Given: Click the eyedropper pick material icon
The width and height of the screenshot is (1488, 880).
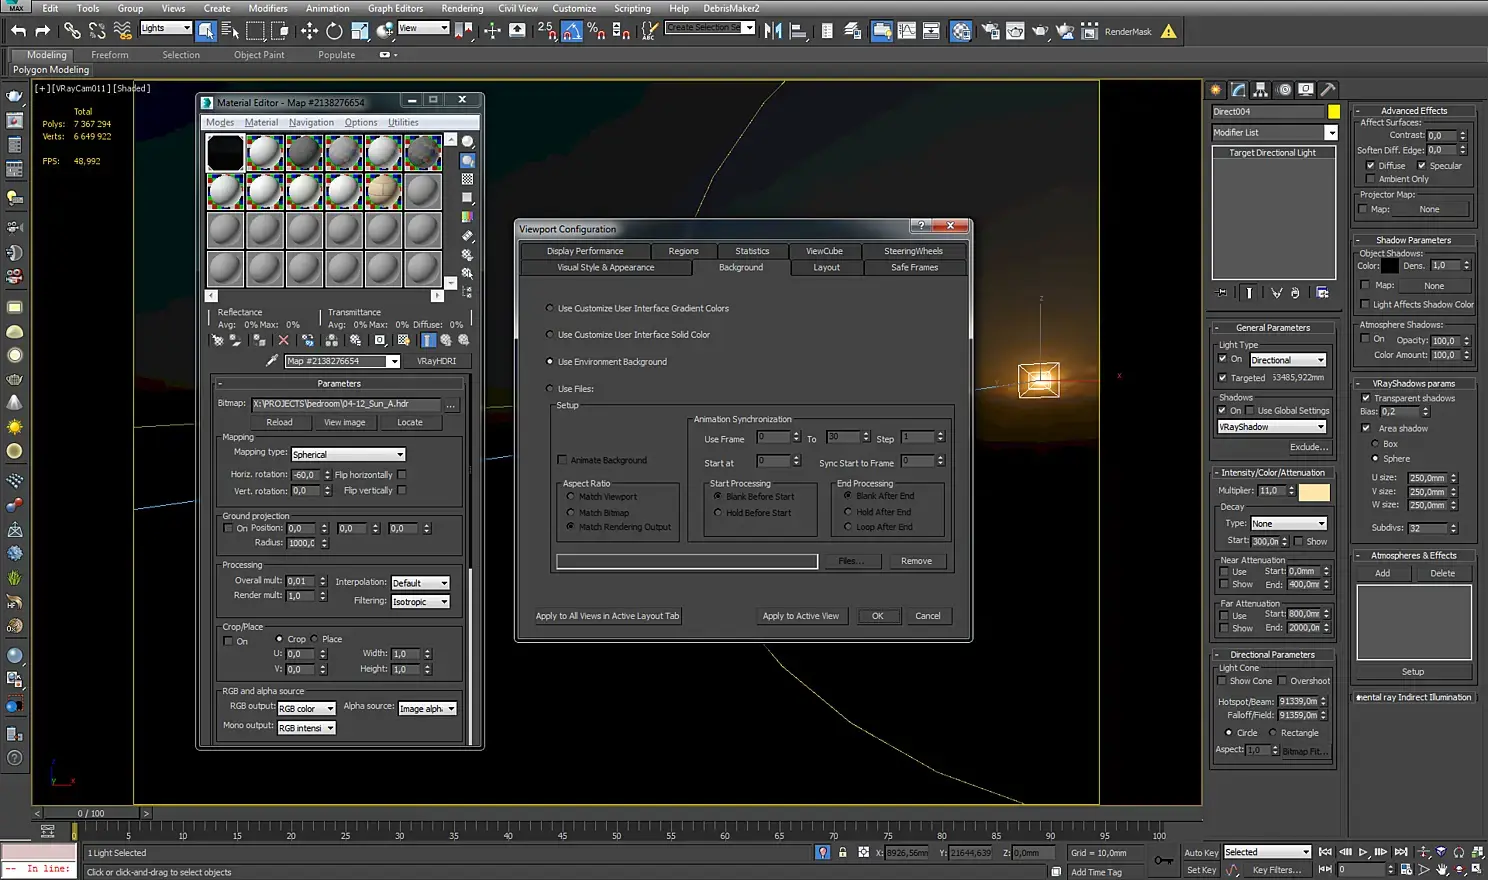Looking at the screenshot, I should (271, 361).
